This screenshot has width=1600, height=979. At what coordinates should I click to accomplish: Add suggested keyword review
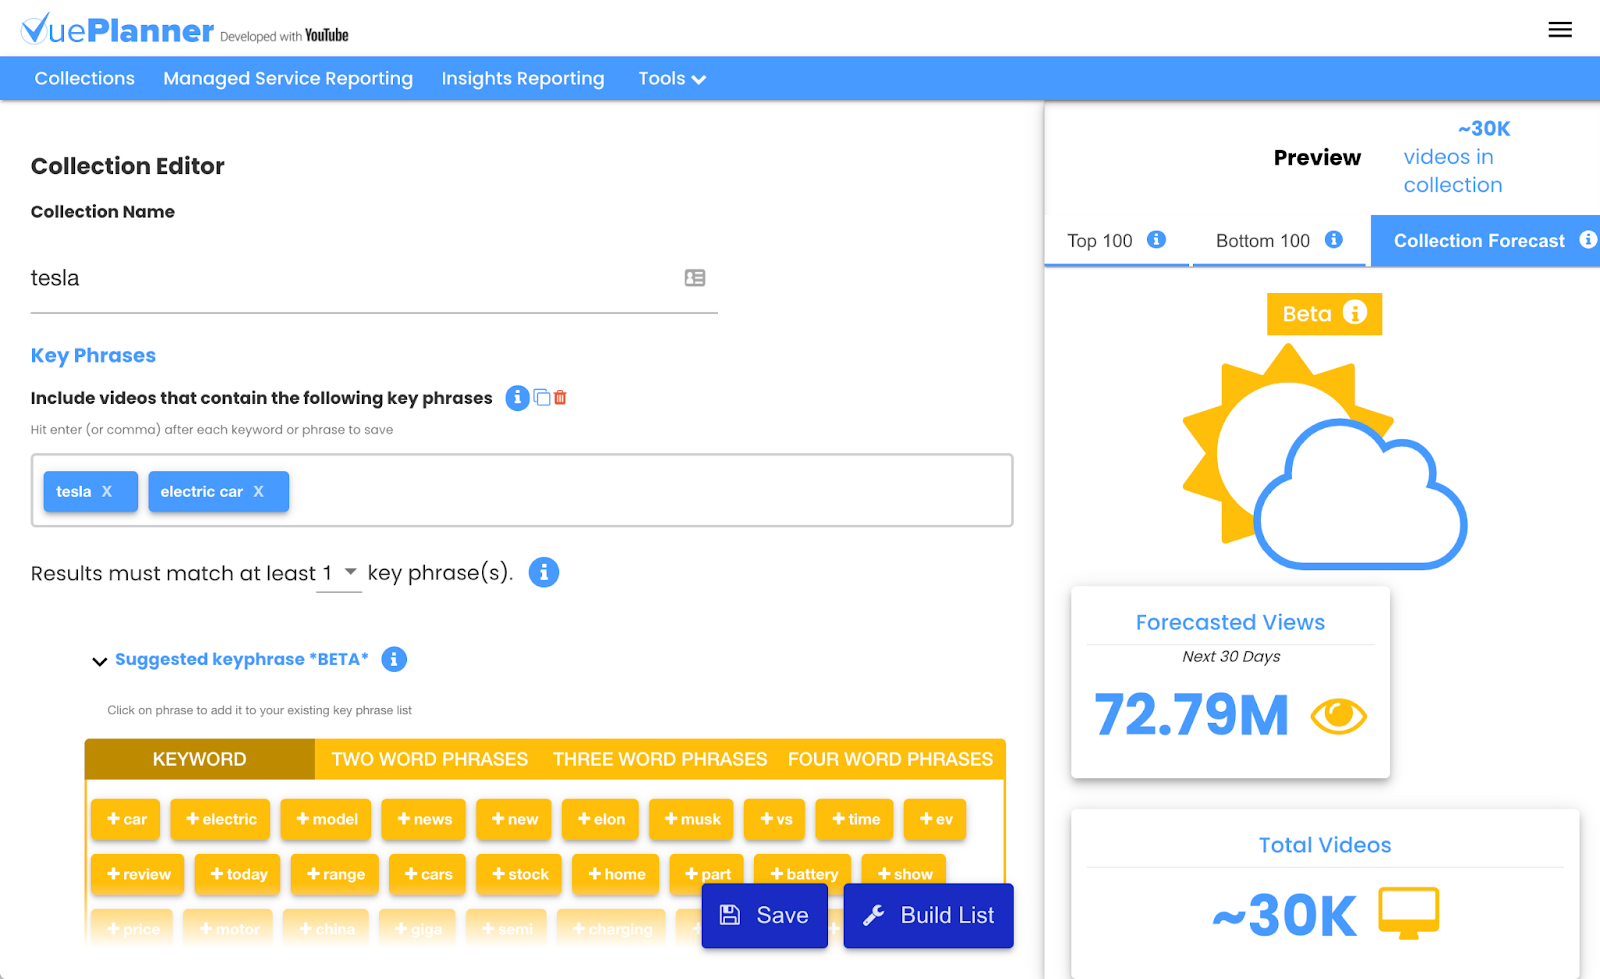point(138,874)
